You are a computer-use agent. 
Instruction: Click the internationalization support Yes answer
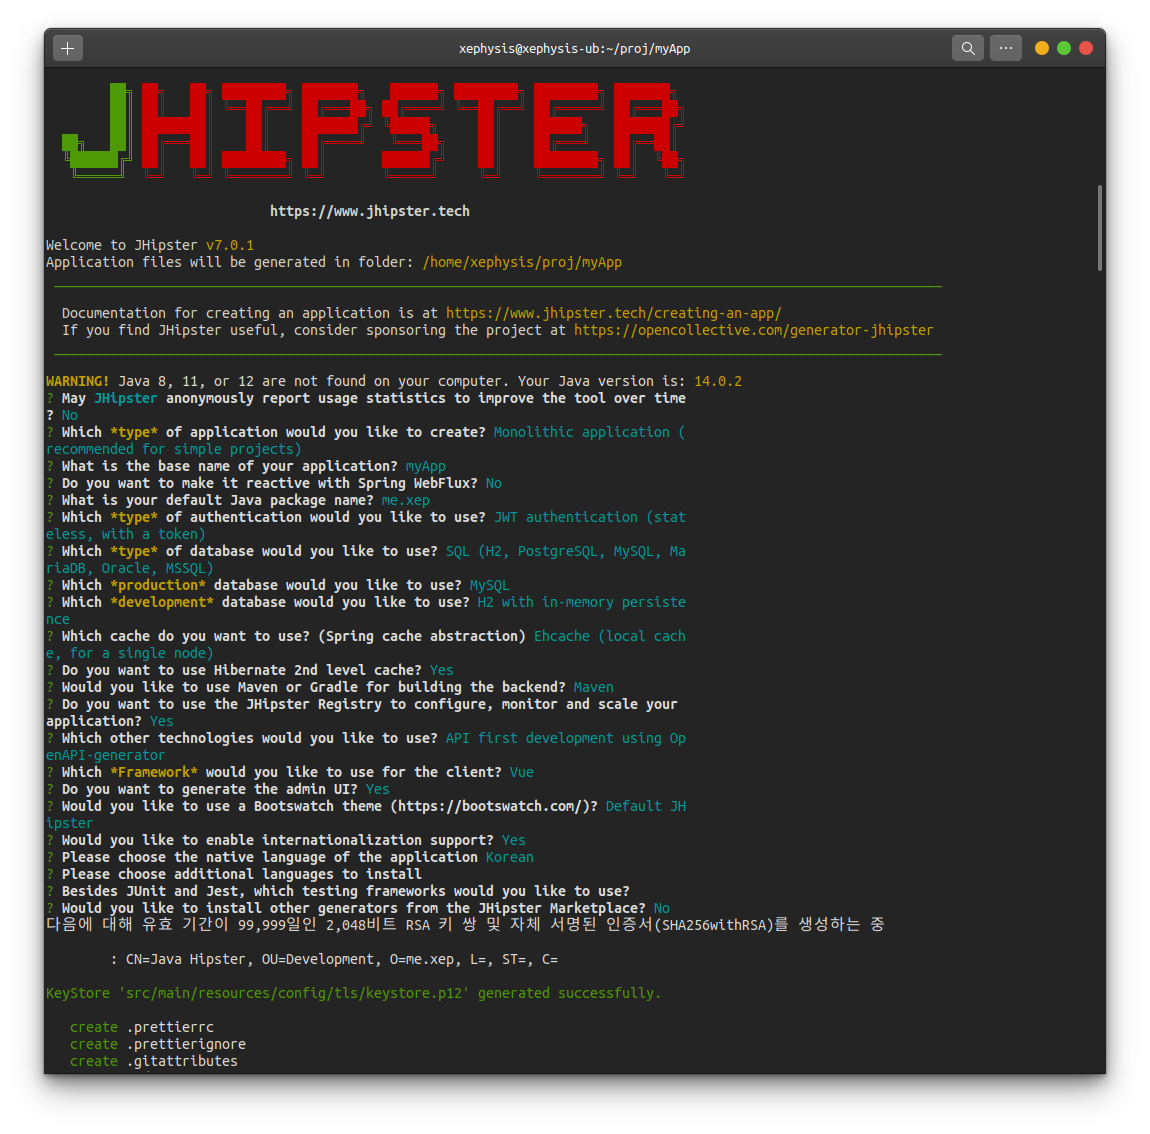coord(513,841)
